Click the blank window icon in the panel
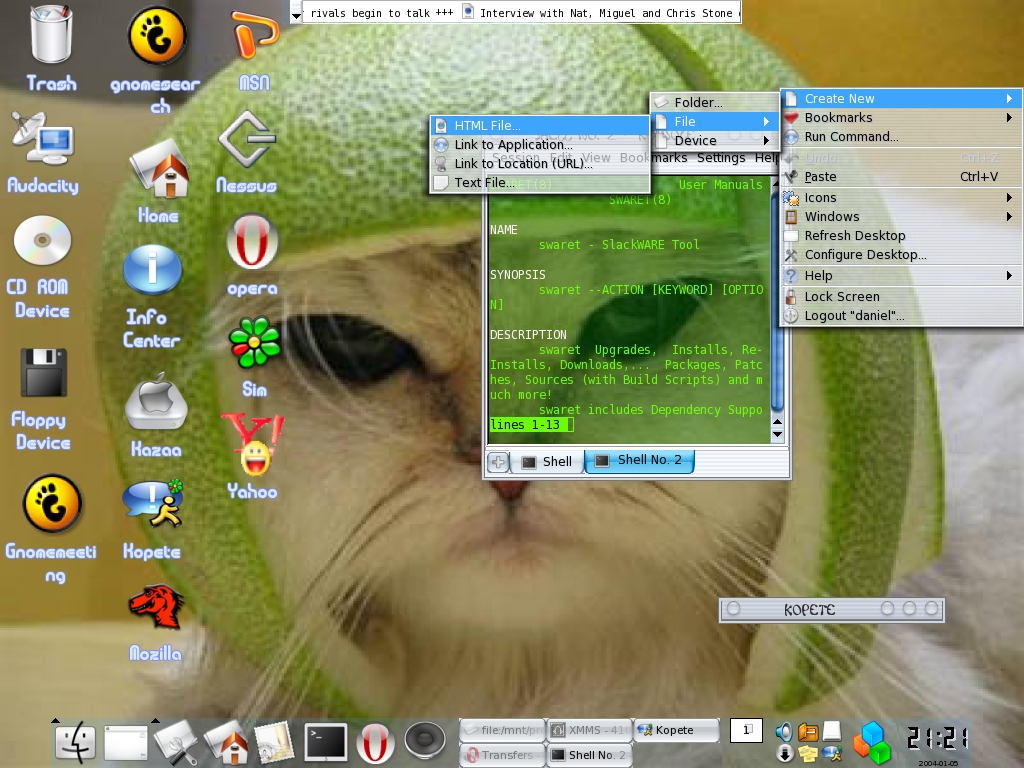The width and height of the screenshot is (1024, 768). click(126, 743)
